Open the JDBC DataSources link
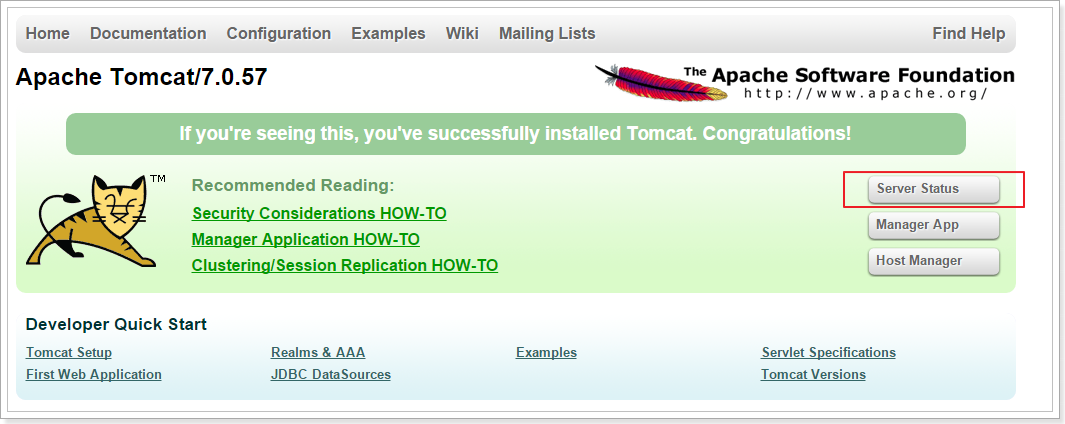Image resolution: width=1065 pixels, height=424 pixels. tap(331, 375)
